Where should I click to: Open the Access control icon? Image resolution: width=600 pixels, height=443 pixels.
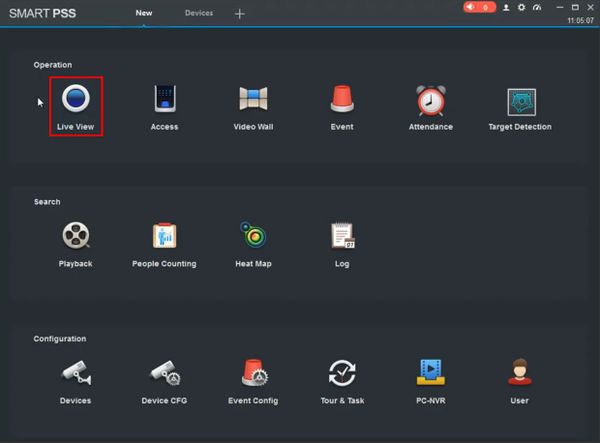click(x=165, y=99)
